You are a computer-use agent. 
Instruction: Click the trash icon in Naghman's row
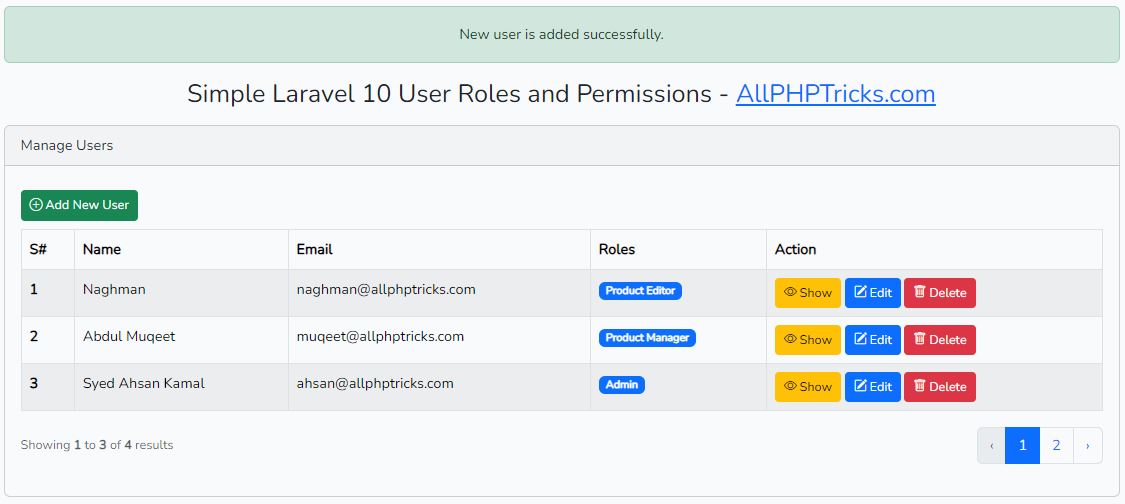(919, 292)
